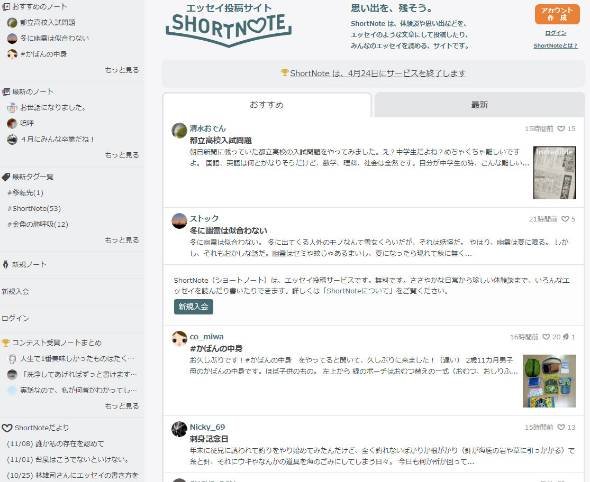Open the tag with (1) count in 最新タグ一覧
This screenshot has width=590, height=482.
[26, 193]
